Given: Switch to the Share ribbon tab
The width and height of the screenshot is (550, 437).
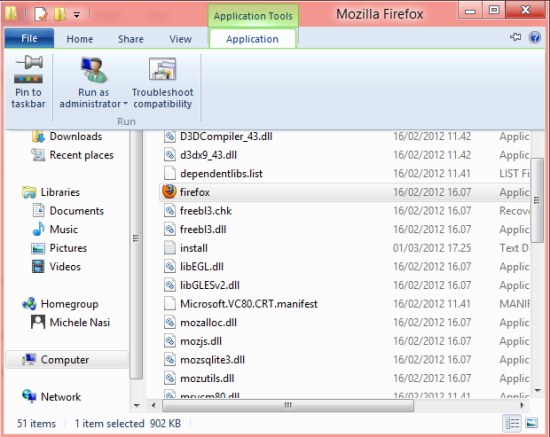Looking at the screenshot, I should coord(130,39).
